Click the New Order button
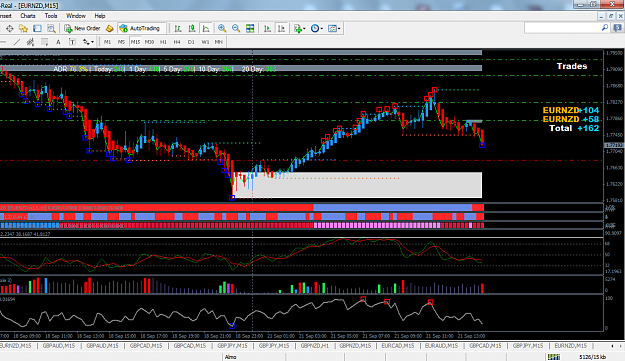The image size is (625, 361). point(83,28)
